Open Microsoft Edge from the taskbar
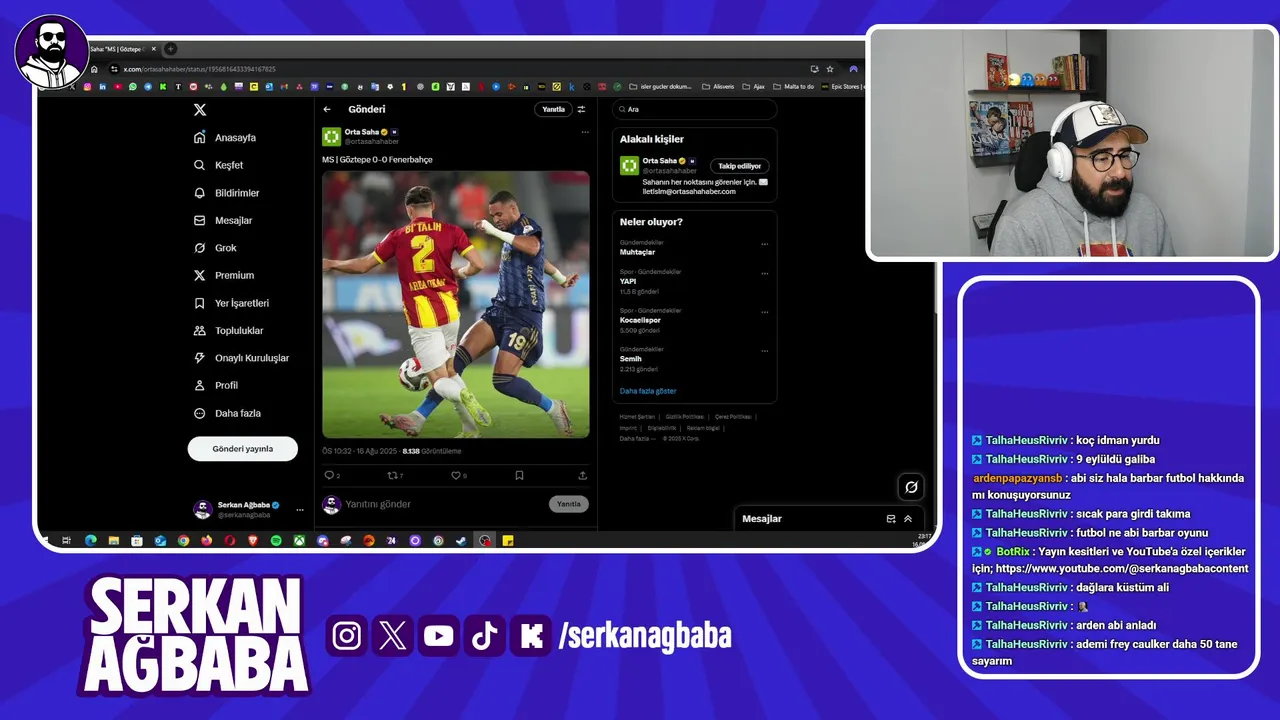This screenshot has height=720, width=1280. pyautogui.click(x=91, y=540)
